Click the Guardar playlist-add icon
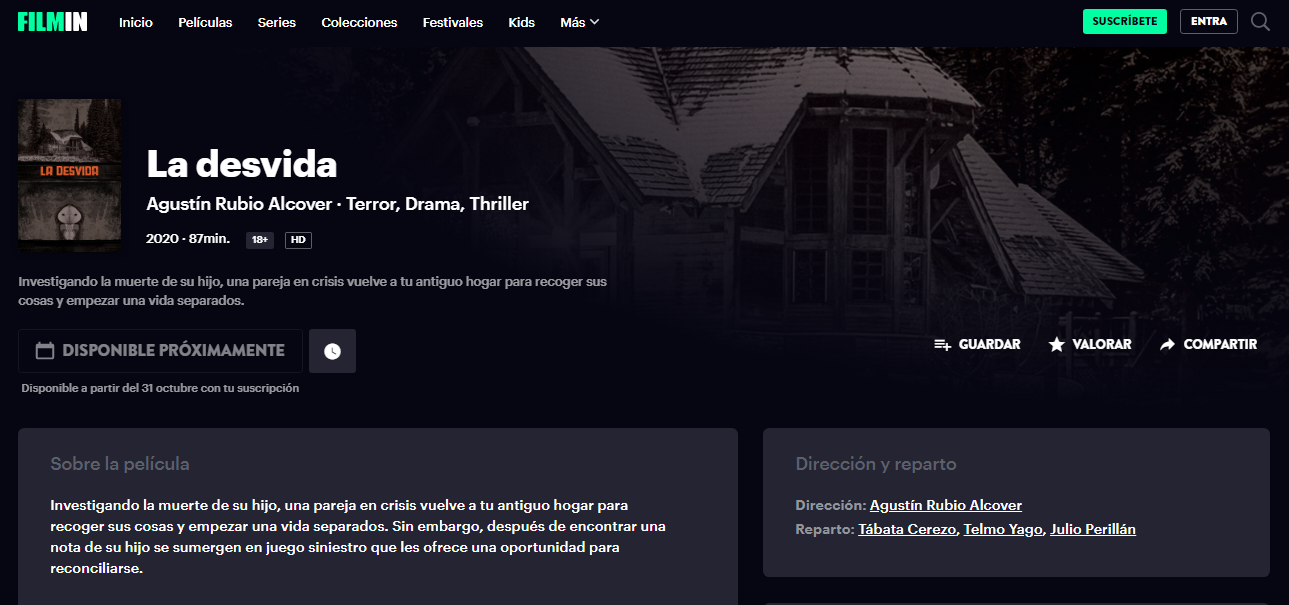The image size is (1289, 605). point(942,344)
